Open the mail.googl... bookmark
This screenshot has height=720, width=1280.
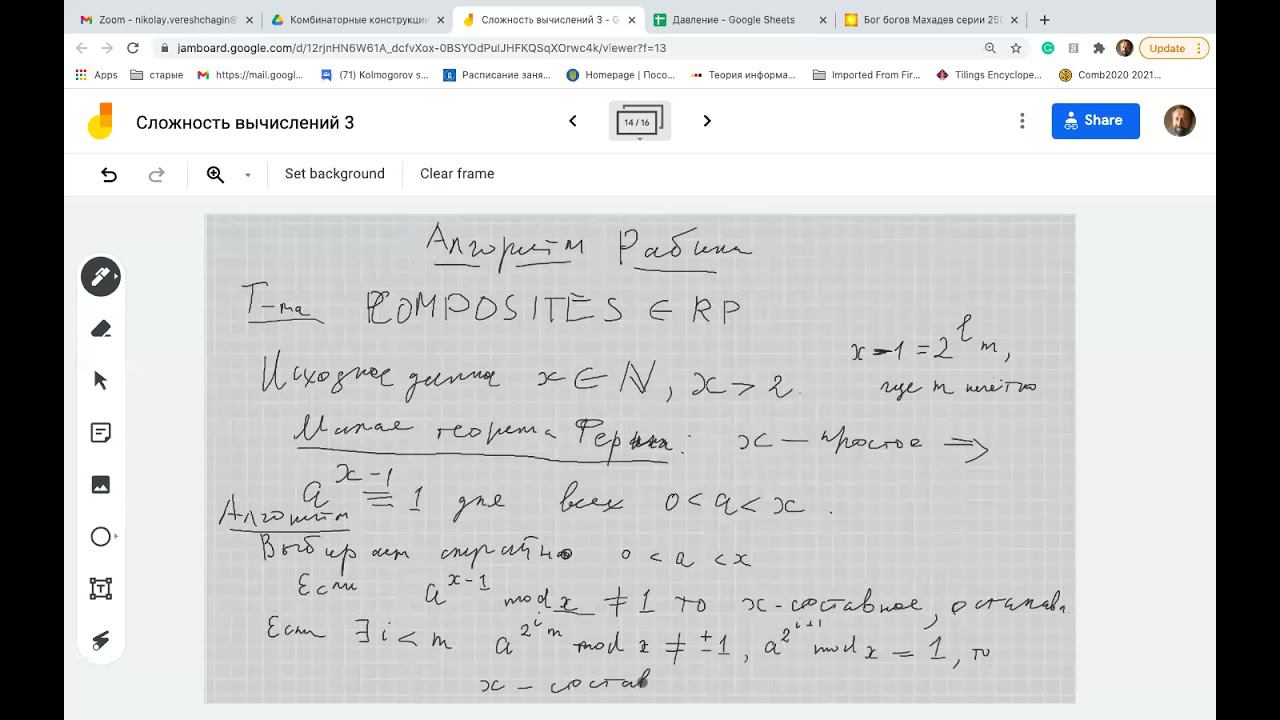(250, 75)
